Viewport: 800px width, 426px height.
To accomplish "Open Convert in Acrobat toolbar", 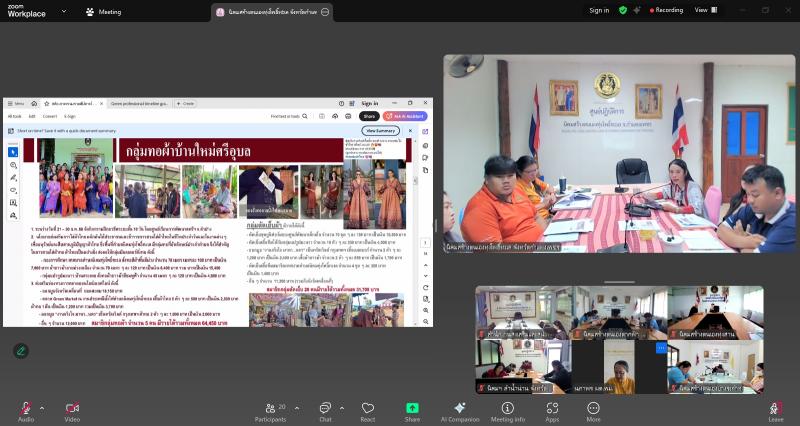I will click(x=49, y=116).
